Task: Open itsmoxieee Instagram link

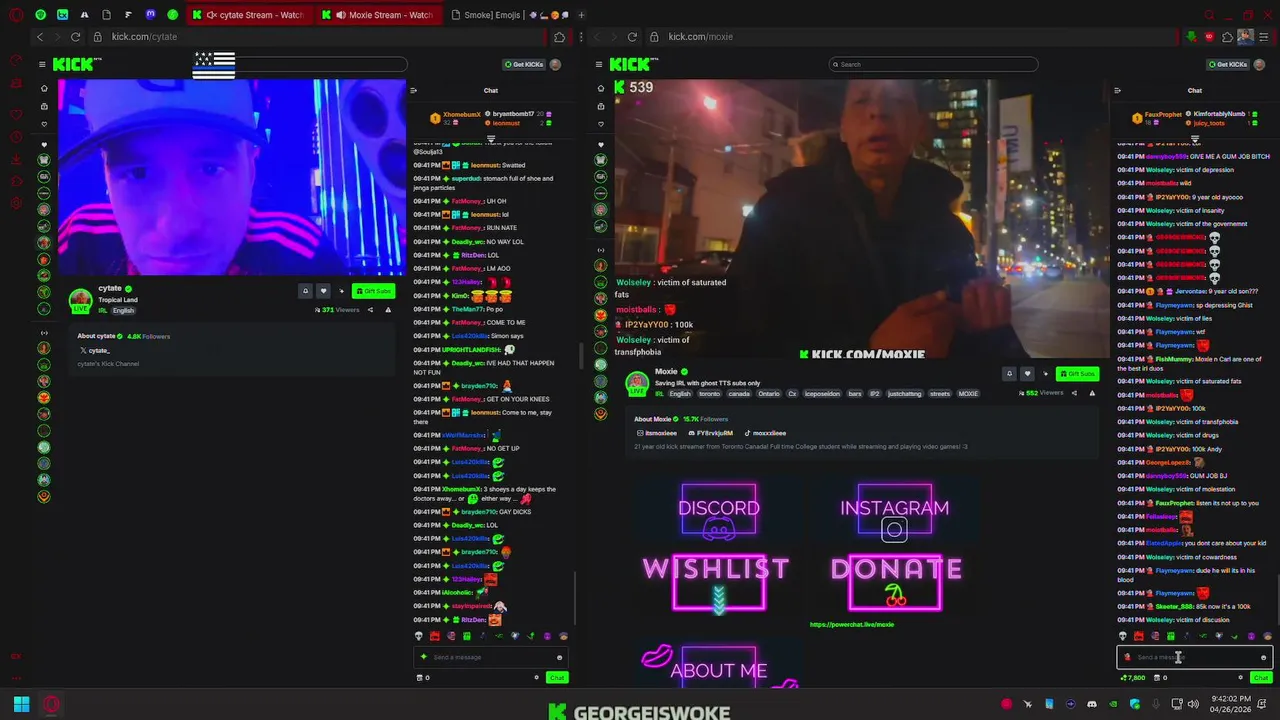Action: 657,433
